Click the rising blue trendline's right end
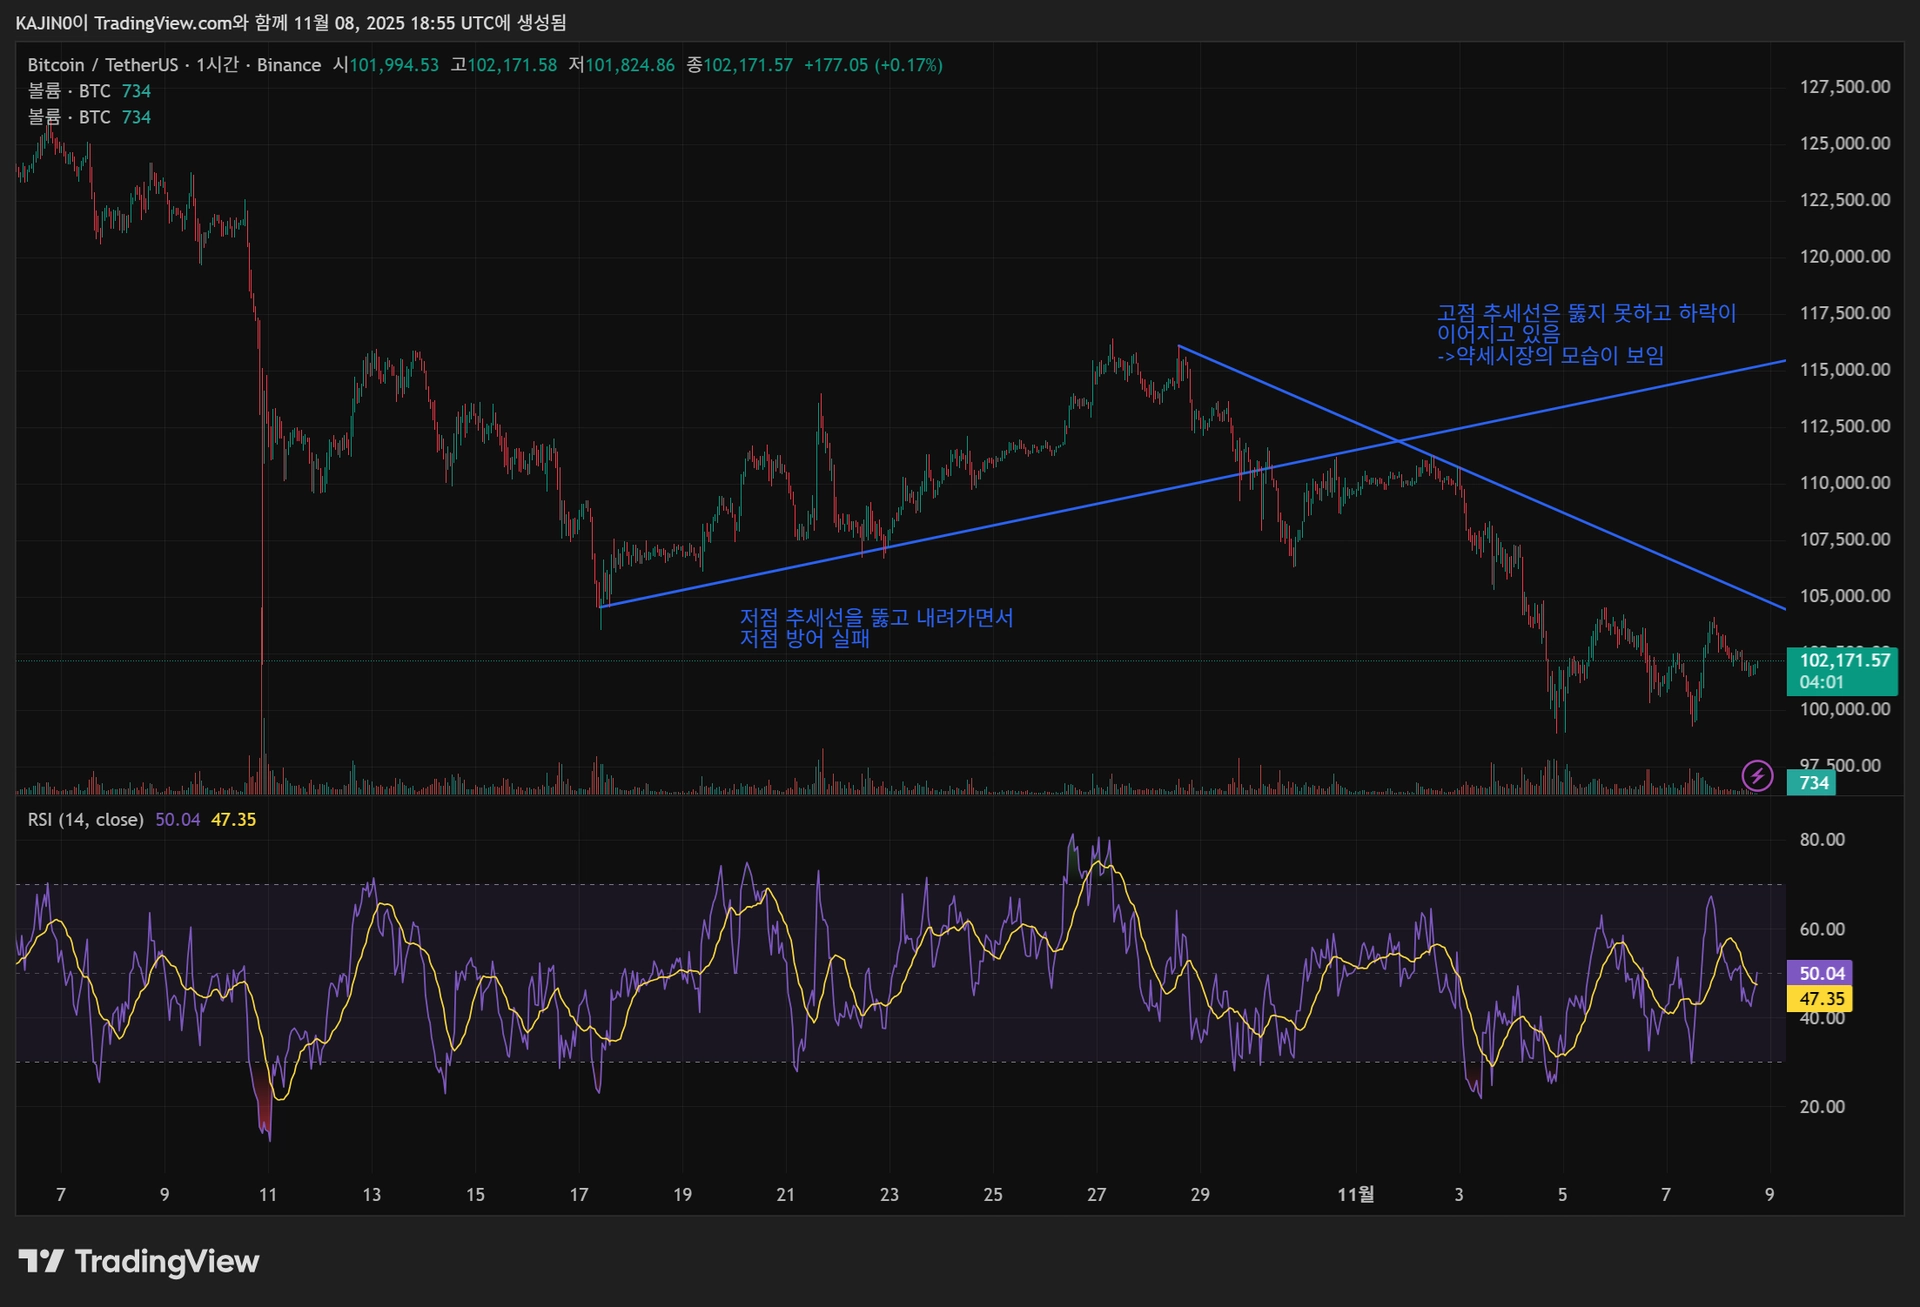Image resolution: width=1920 pixels, height=1307 pixels. (1783, 361)
